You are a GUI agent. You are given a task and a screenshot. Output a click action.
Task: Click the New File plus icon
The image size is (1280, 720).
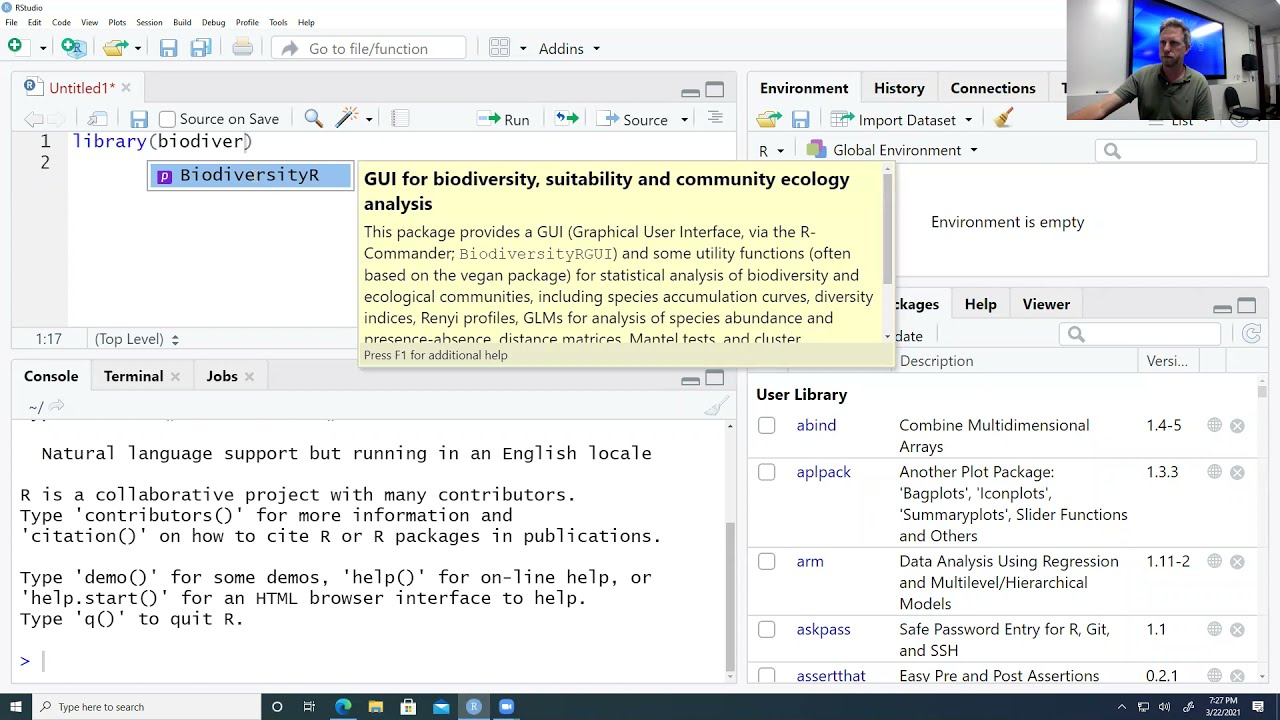pyautogui.click(x=15, y=46)
